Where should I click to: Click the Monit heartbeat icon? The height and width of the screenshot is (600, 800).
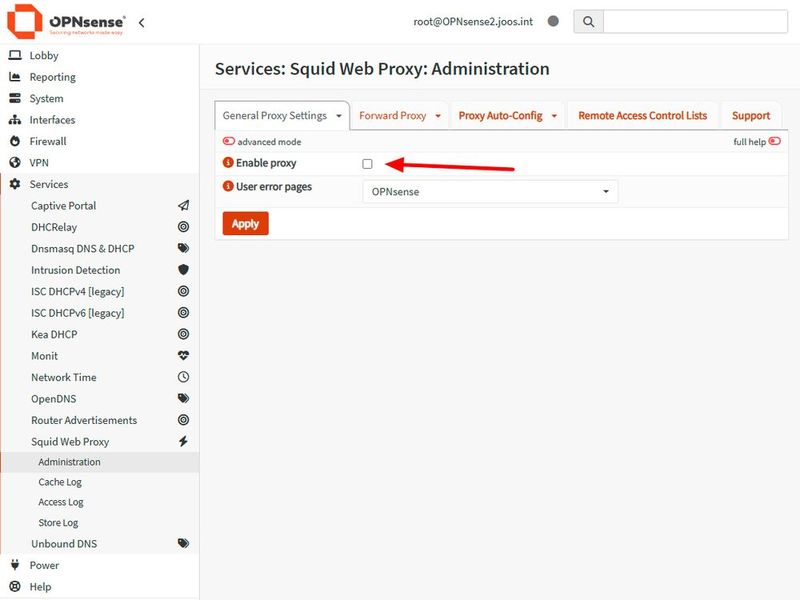click(x=183, y=355)
